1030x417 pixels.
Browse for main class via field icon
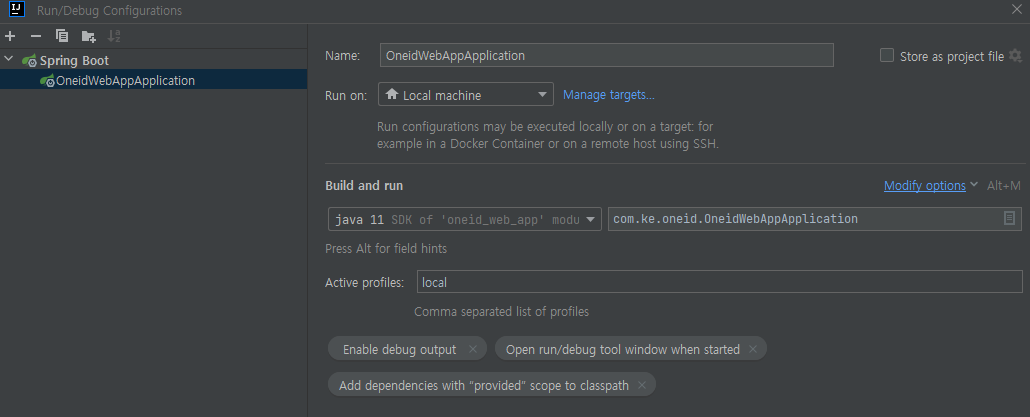(1010, 218)
